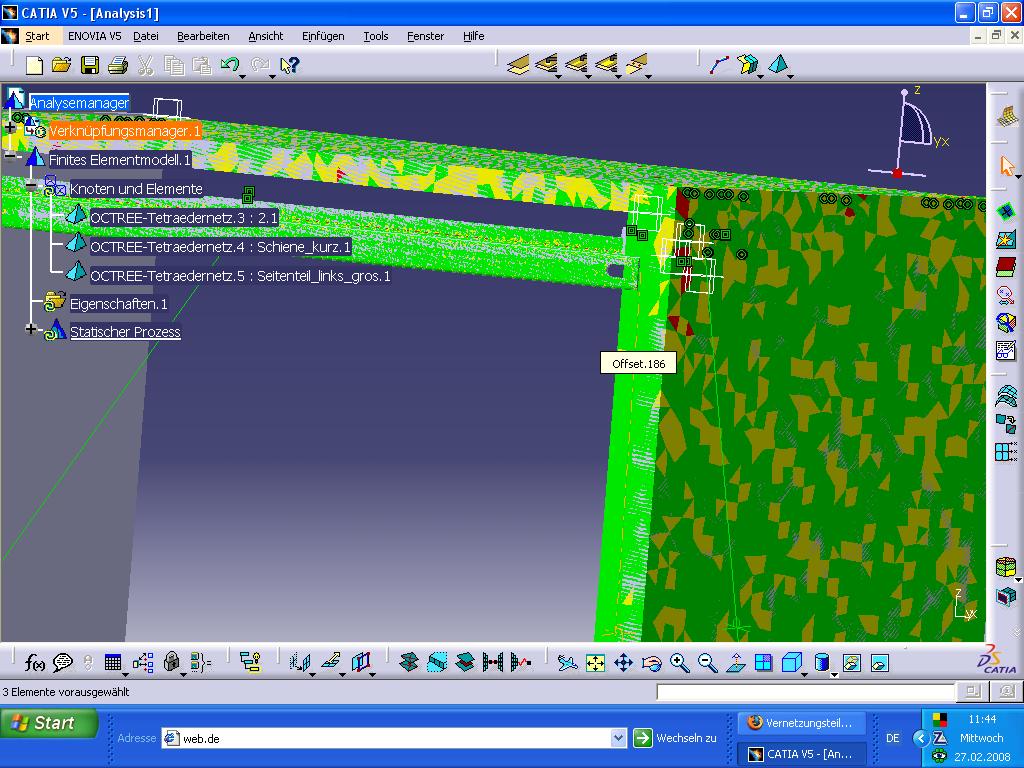Screen dimensions: 1024x768
Task: Click the Wechseln zu go button
Action: point(675,738)
